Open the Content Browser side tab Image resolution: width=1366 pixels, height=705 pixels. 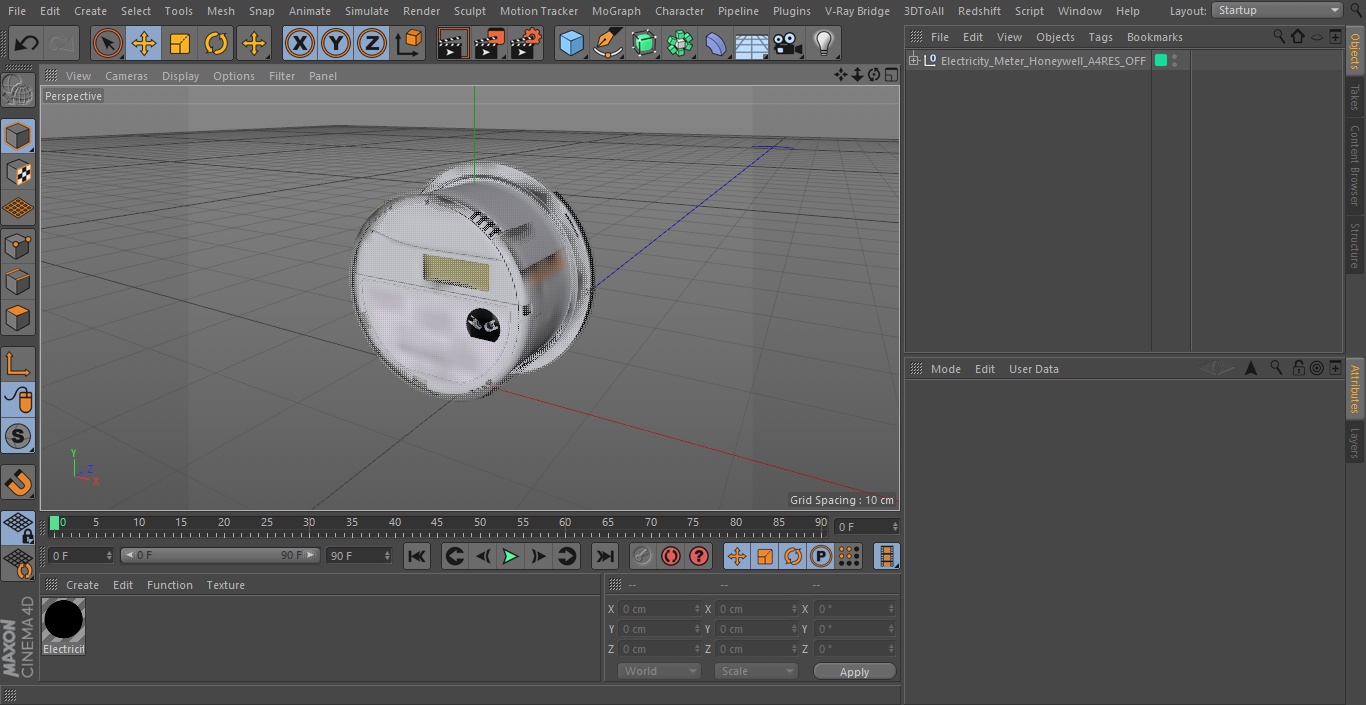point(1355,165)
